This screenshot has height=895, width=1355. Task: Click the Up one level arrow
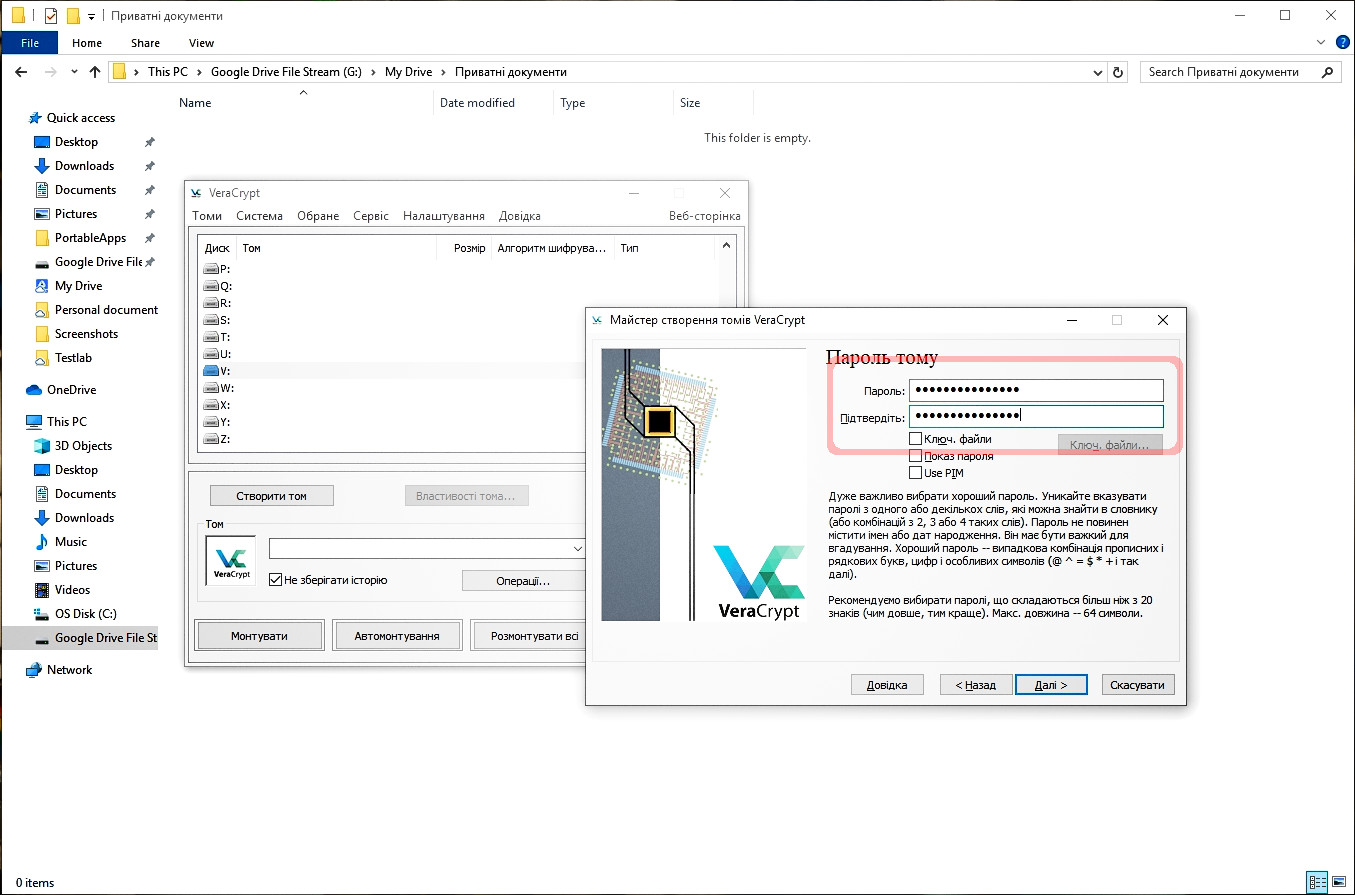pyautogui.click(x=95, y=72)
